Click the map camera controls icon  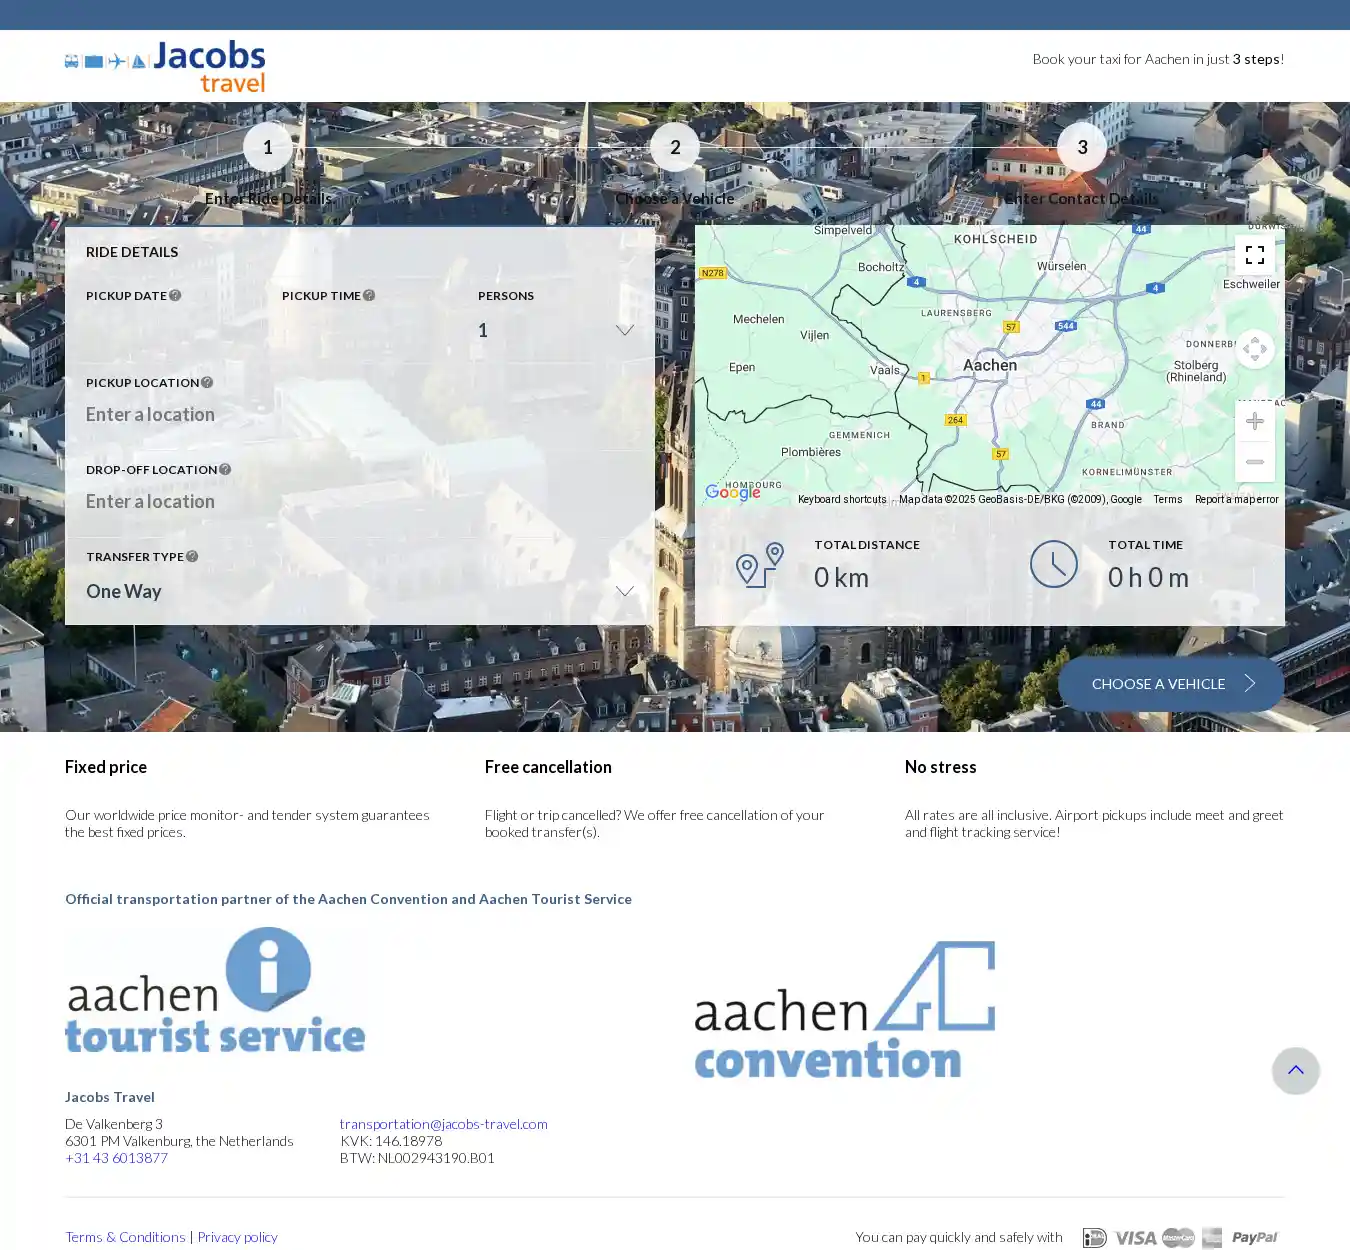[x=1254, y=349]
